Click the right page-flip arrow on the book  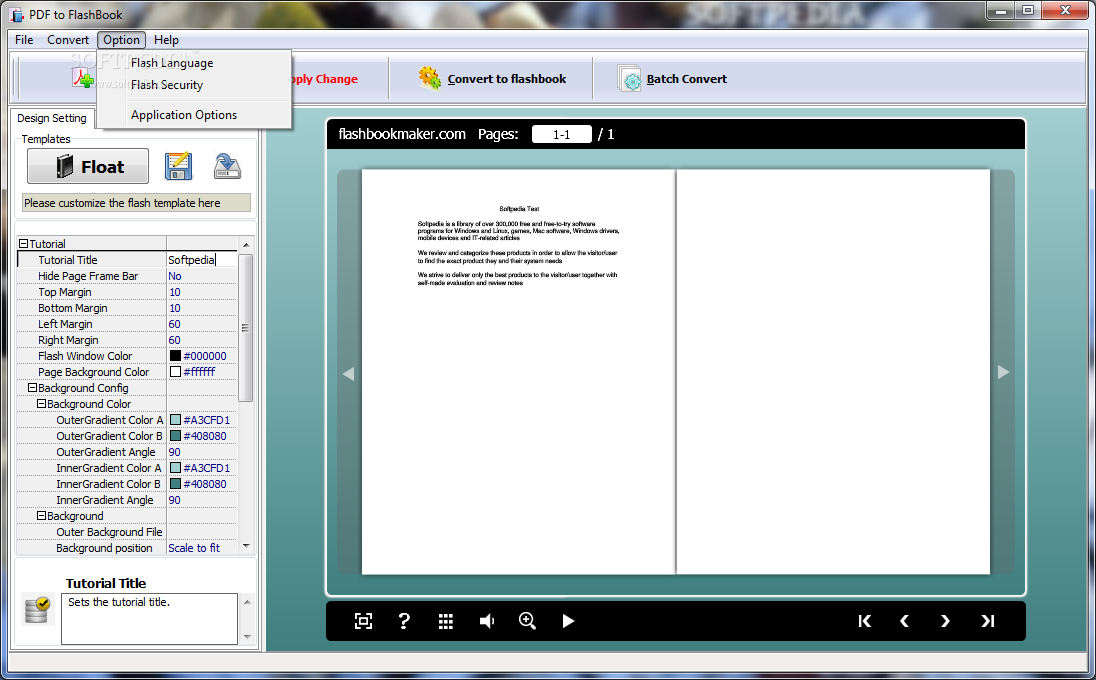(1003, 372)
